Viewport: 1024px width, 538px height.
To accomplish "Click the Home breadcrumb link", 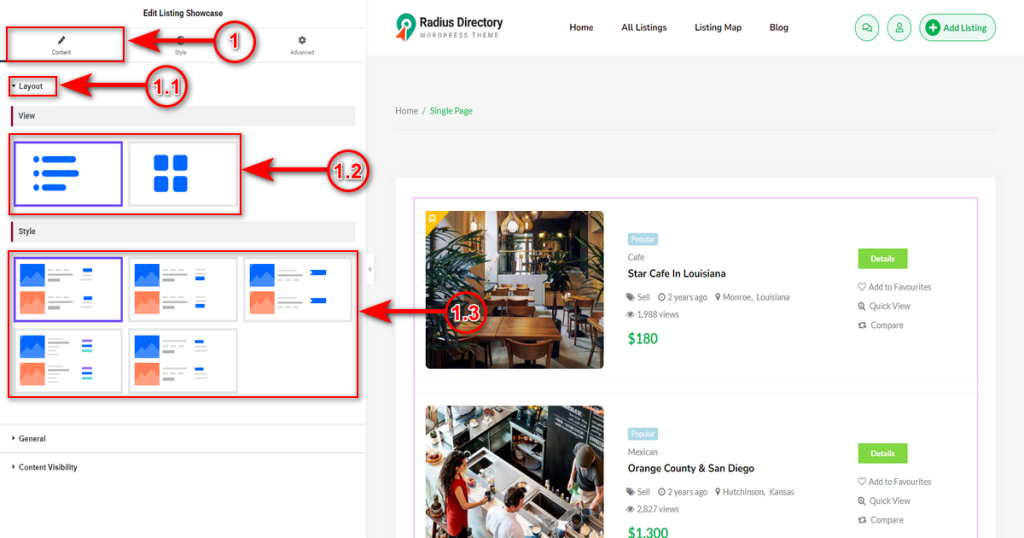I will click(406, 111).
